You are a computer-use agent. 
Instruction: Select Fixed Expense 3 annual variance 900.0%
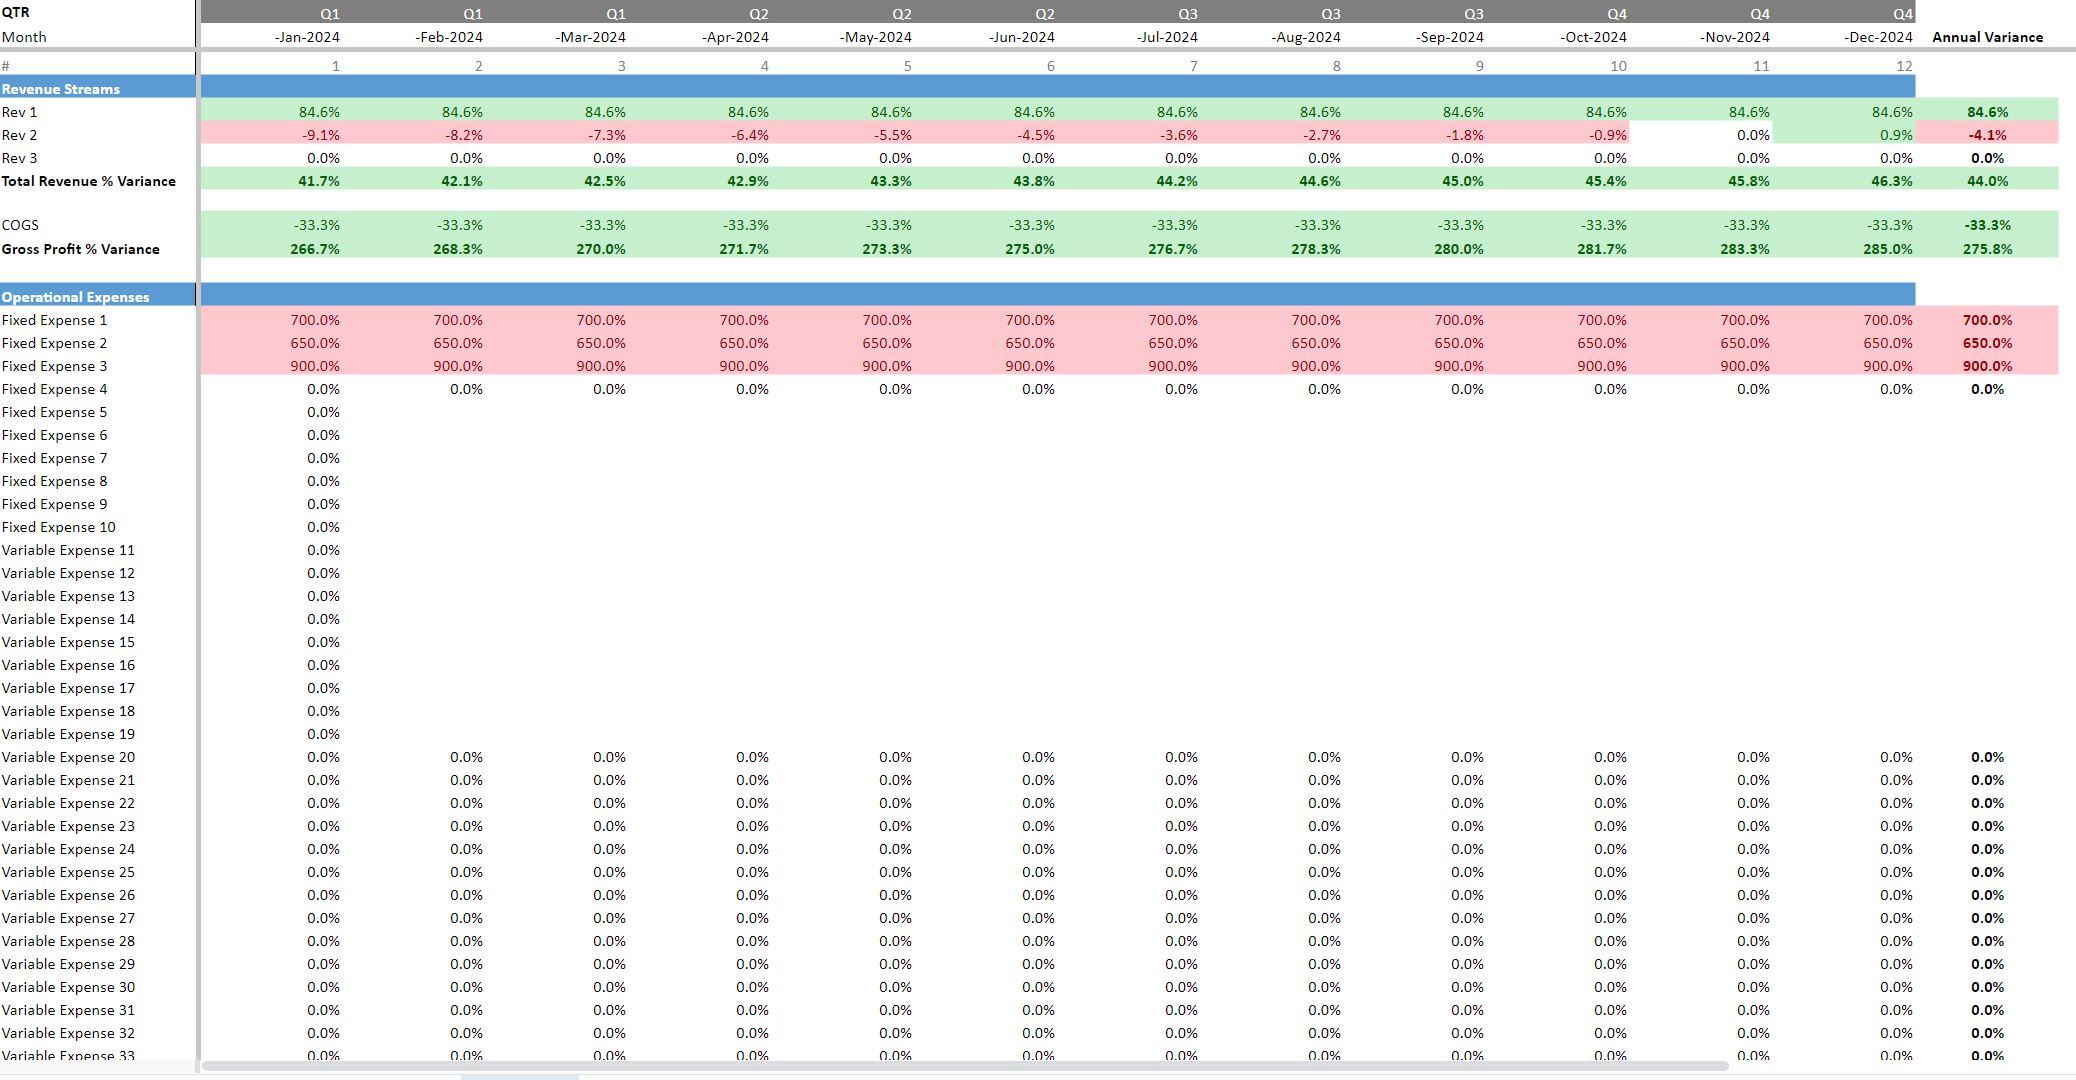(1988, 366)
